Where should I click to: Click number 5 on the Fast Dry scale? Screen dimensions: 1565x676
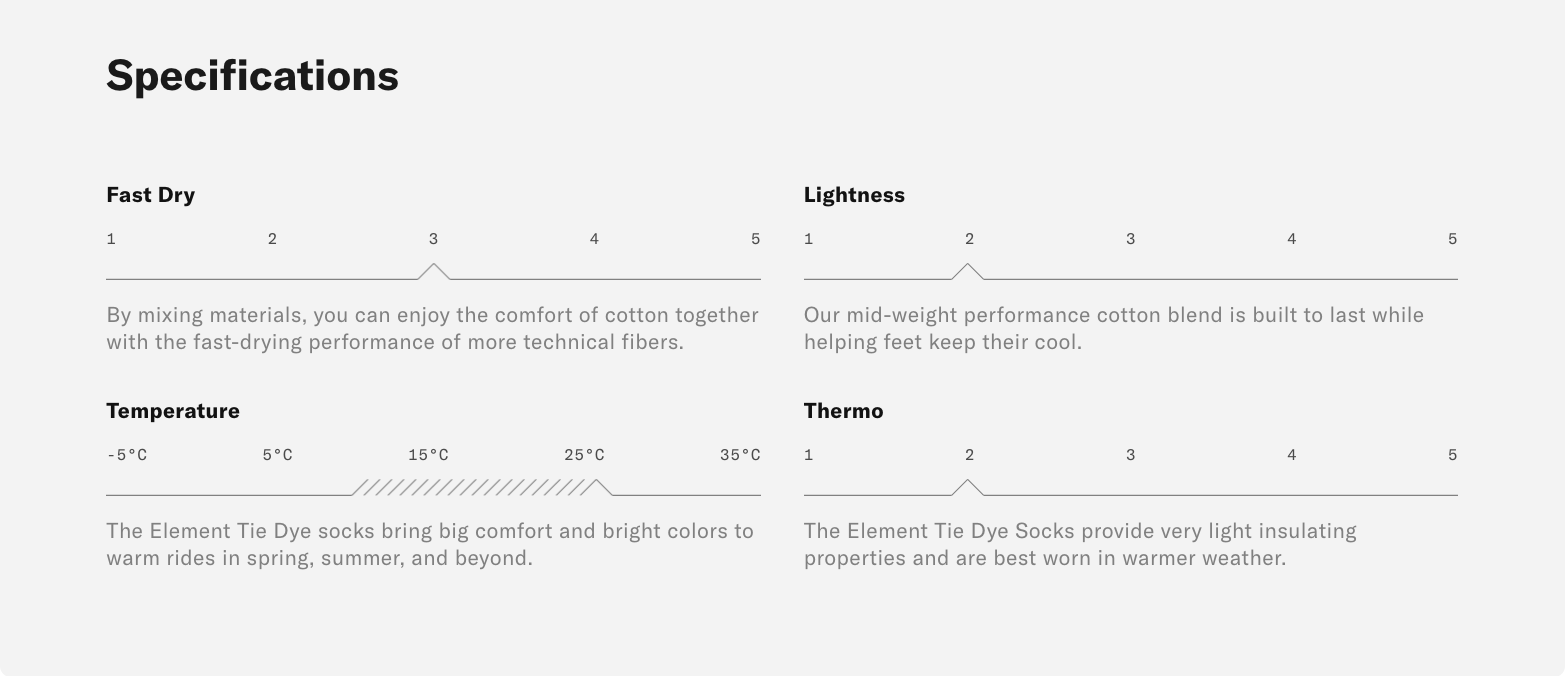pos(755,239)
